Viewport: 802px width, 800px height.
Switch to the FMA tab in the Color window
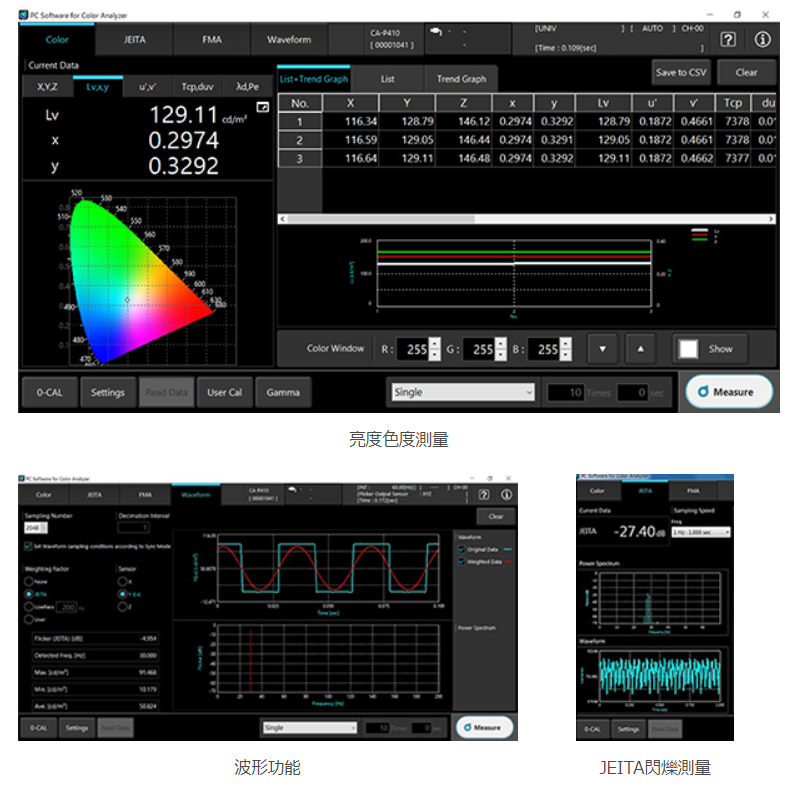pyautogui.click(x=212, y=39)
